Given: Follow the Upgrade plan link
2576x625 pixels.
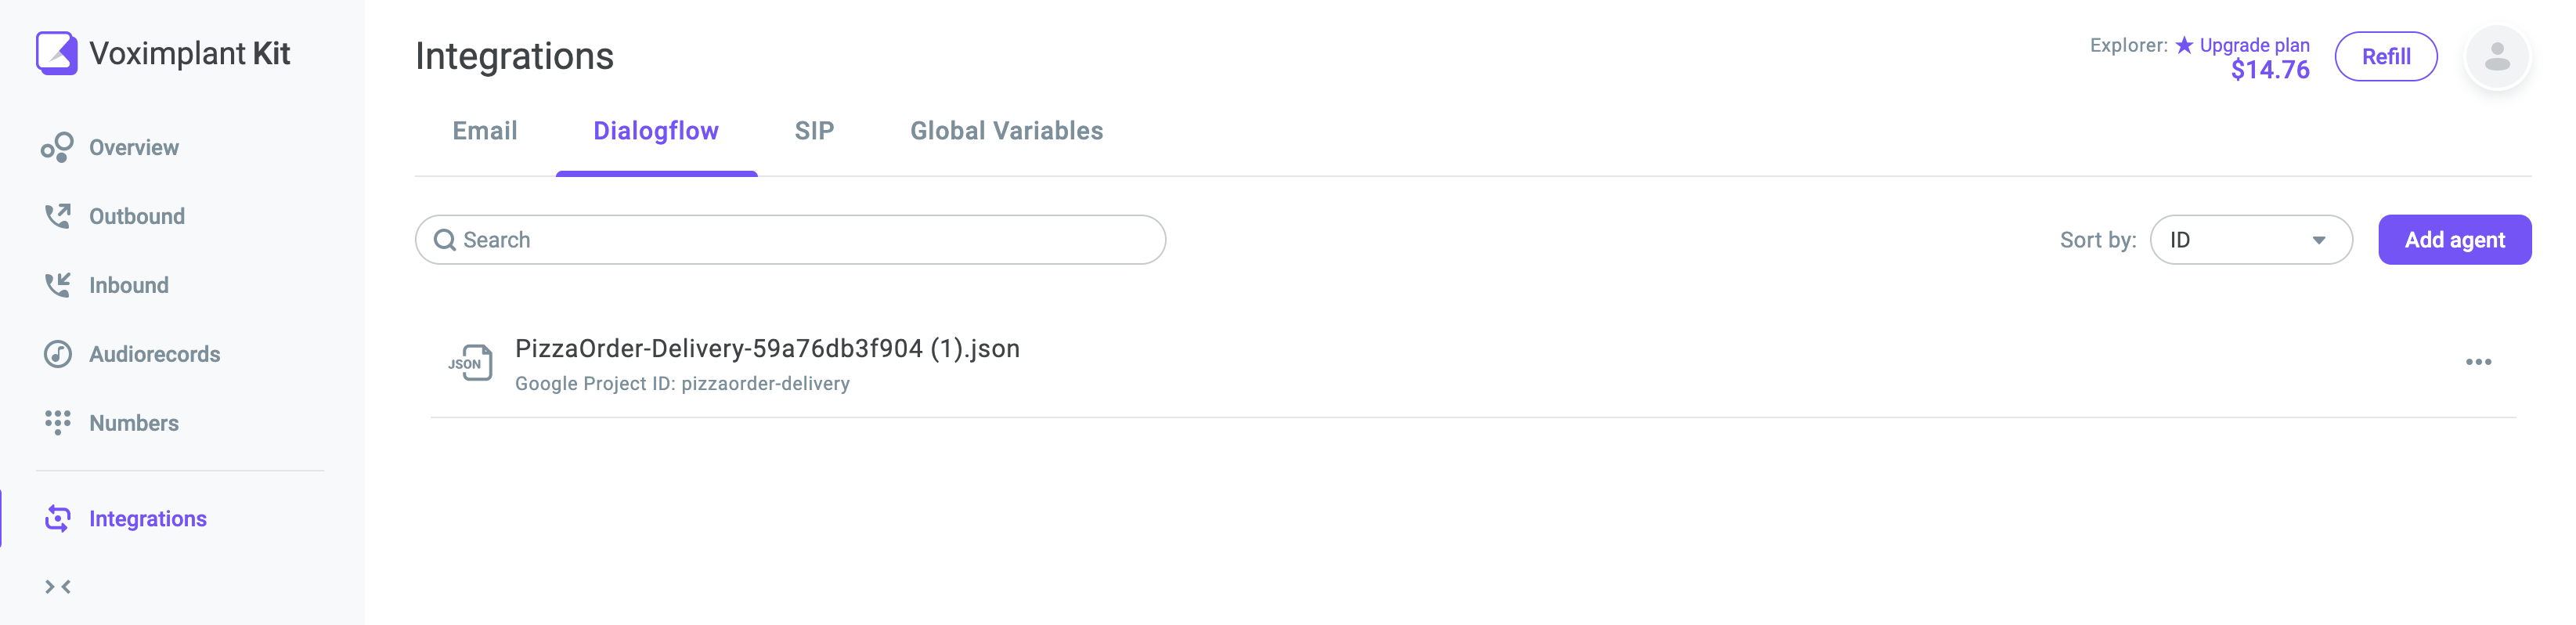Looking at the screenshot, I should tap(2254, 45).
